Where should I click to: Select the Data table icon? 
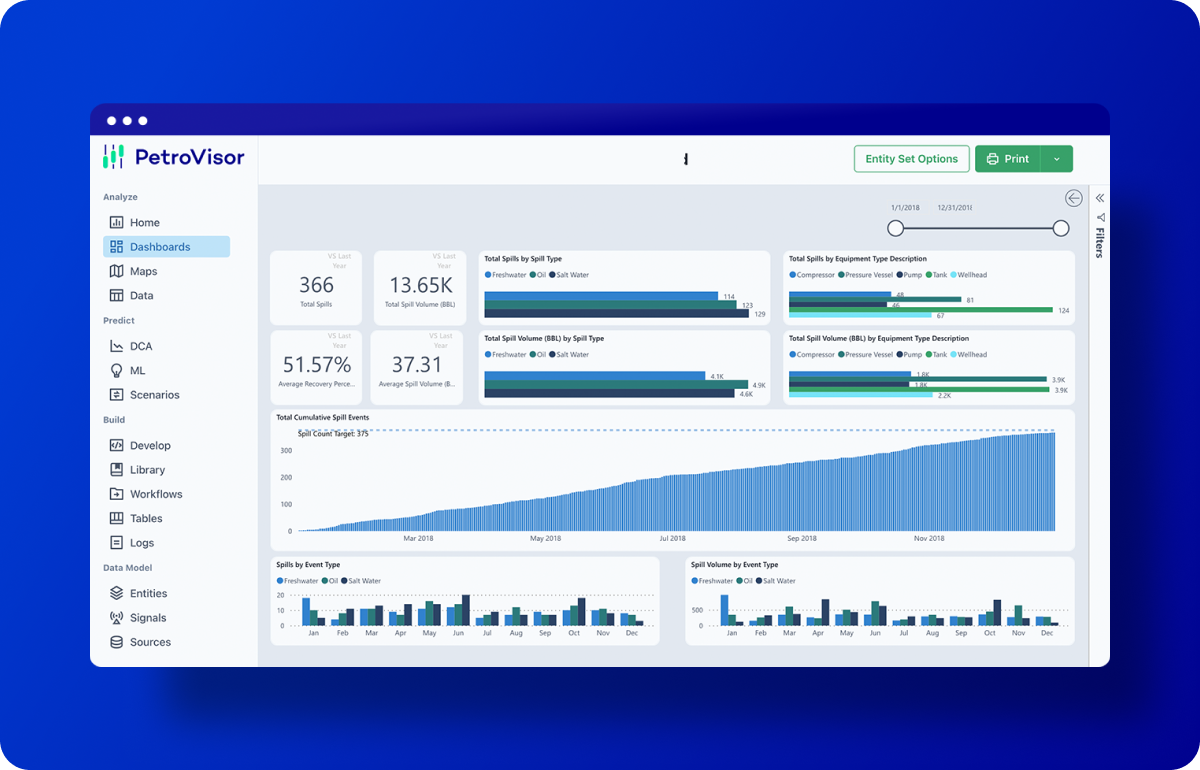pos(116,296)
